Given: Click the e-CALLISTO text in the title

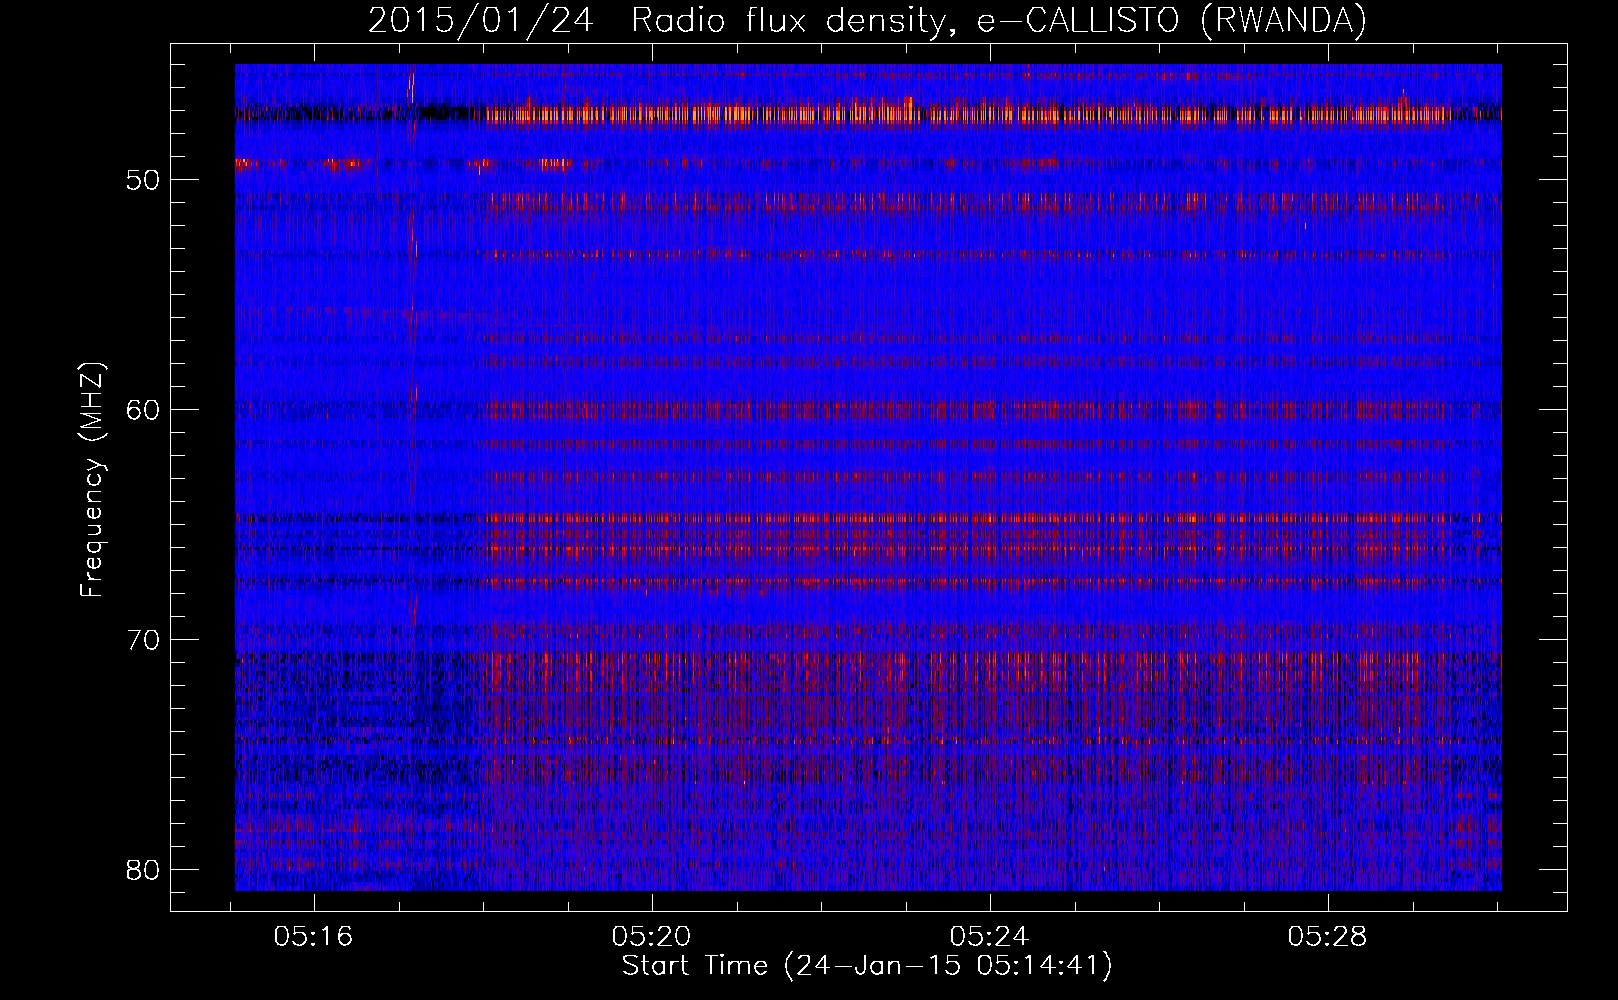Looking at the screenshot, I should (1078, 21).
